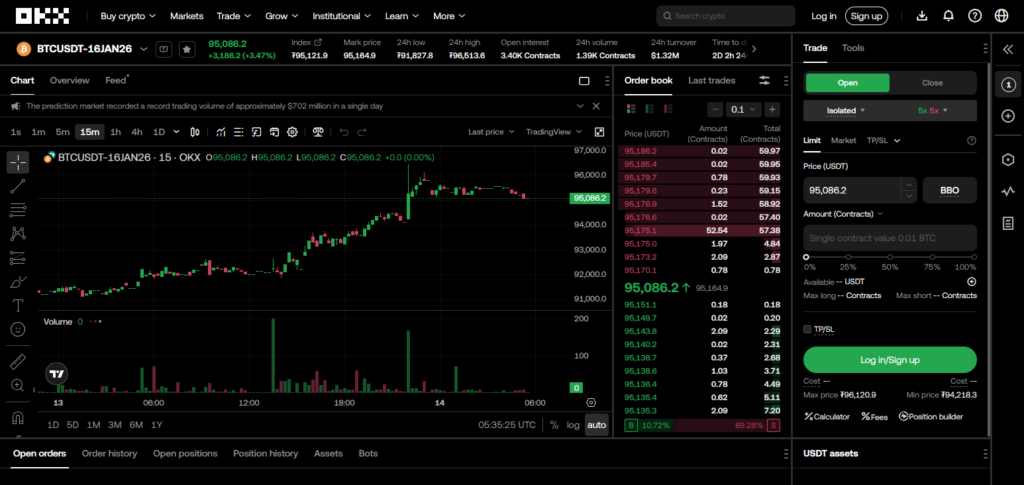The height and width of the screenshot is (485, 1024).
Task: Switch to the Last trades tab
Action: point(711,80)
